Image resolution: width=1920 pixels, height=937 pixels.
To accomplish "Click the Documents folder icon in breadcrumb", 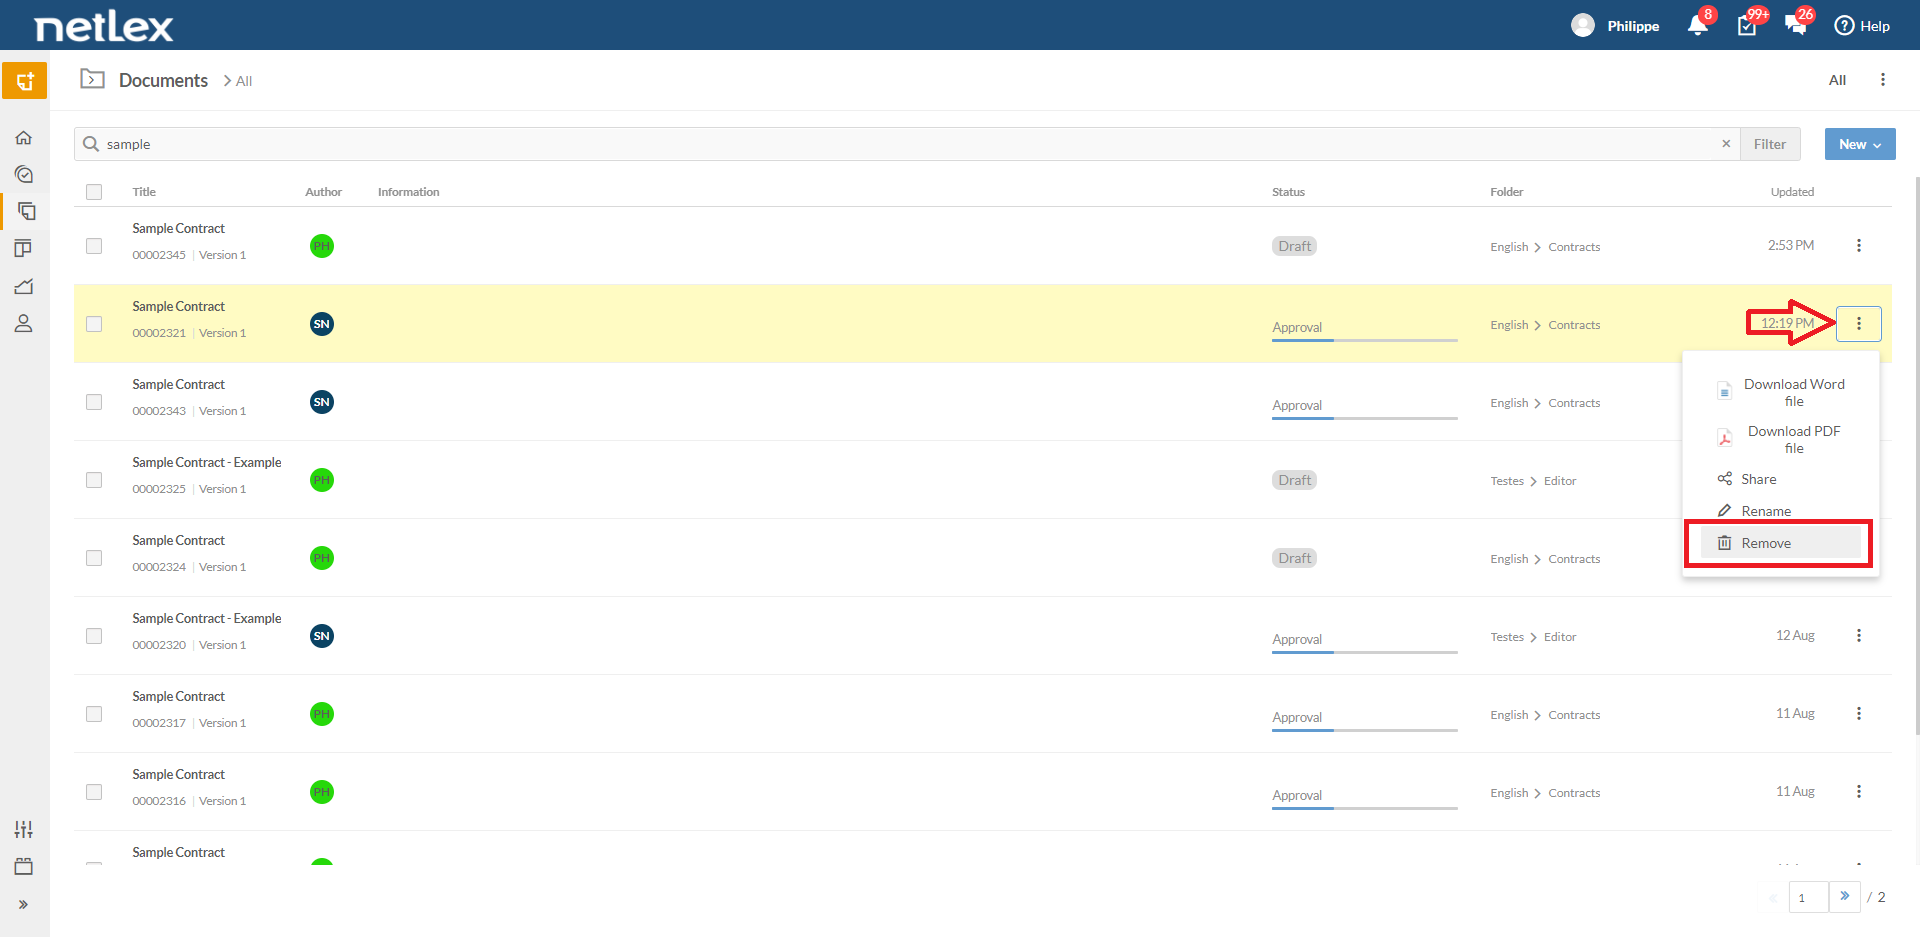I will pos(93,79).
